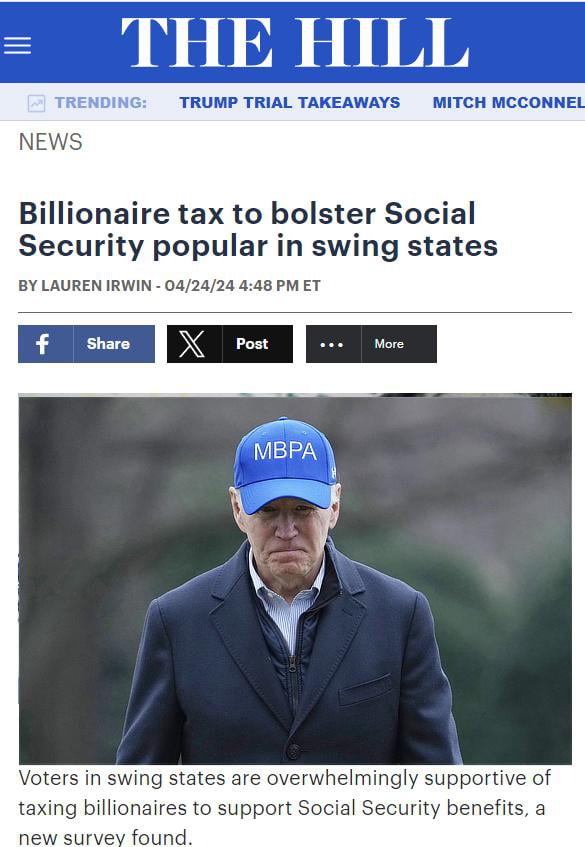Click the three-dots icon in the More button
This screenshot has width=585, height=847.
point(331,343)
